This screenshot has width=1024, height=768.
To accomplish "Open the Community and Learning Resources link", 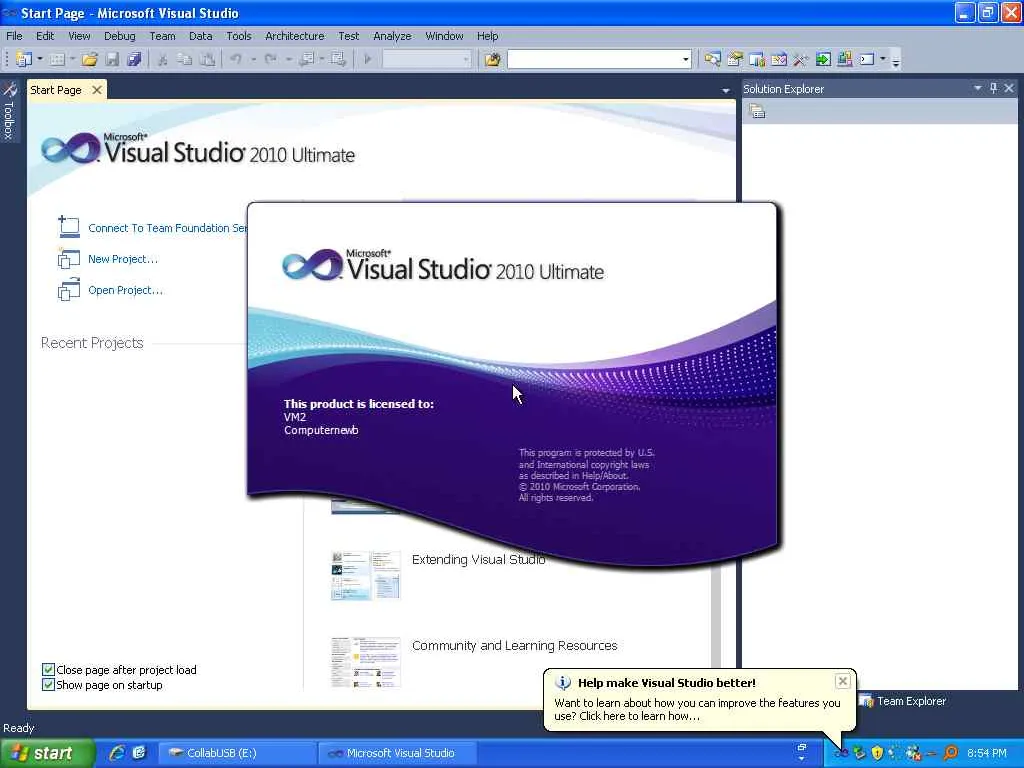I will pos(515,646).
